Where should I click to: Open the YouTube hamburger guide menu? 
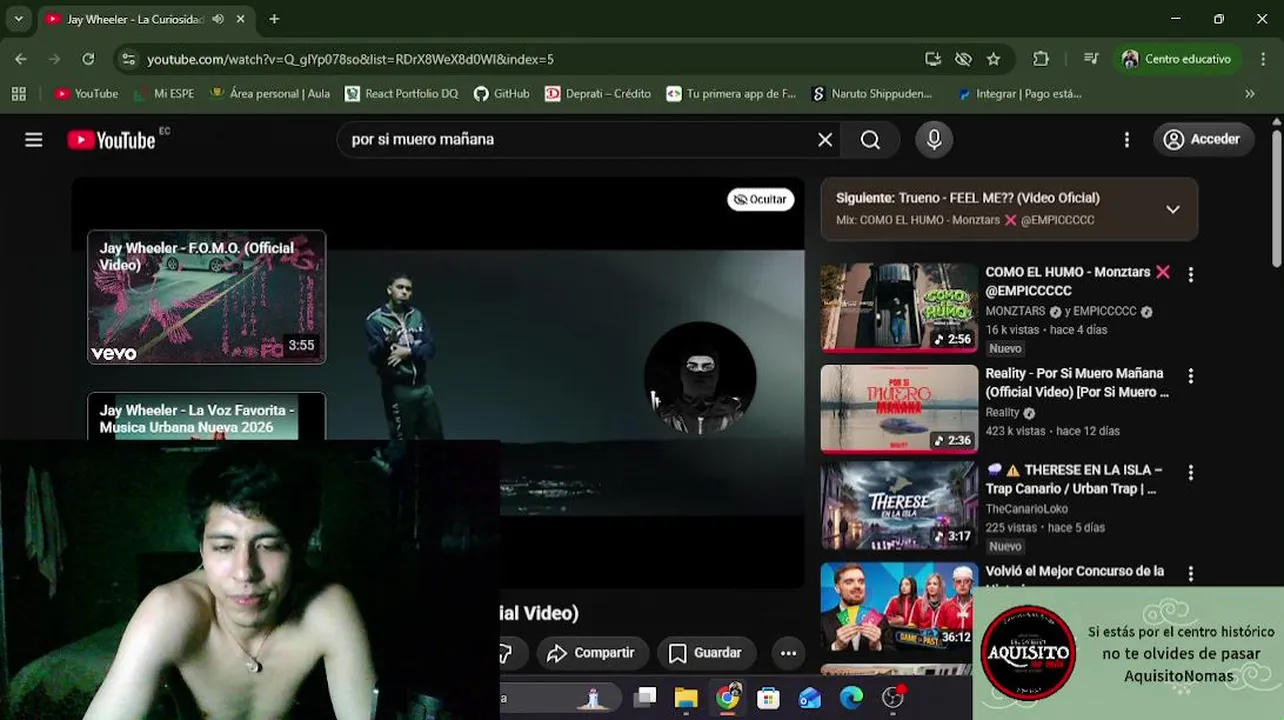point(34,140)
